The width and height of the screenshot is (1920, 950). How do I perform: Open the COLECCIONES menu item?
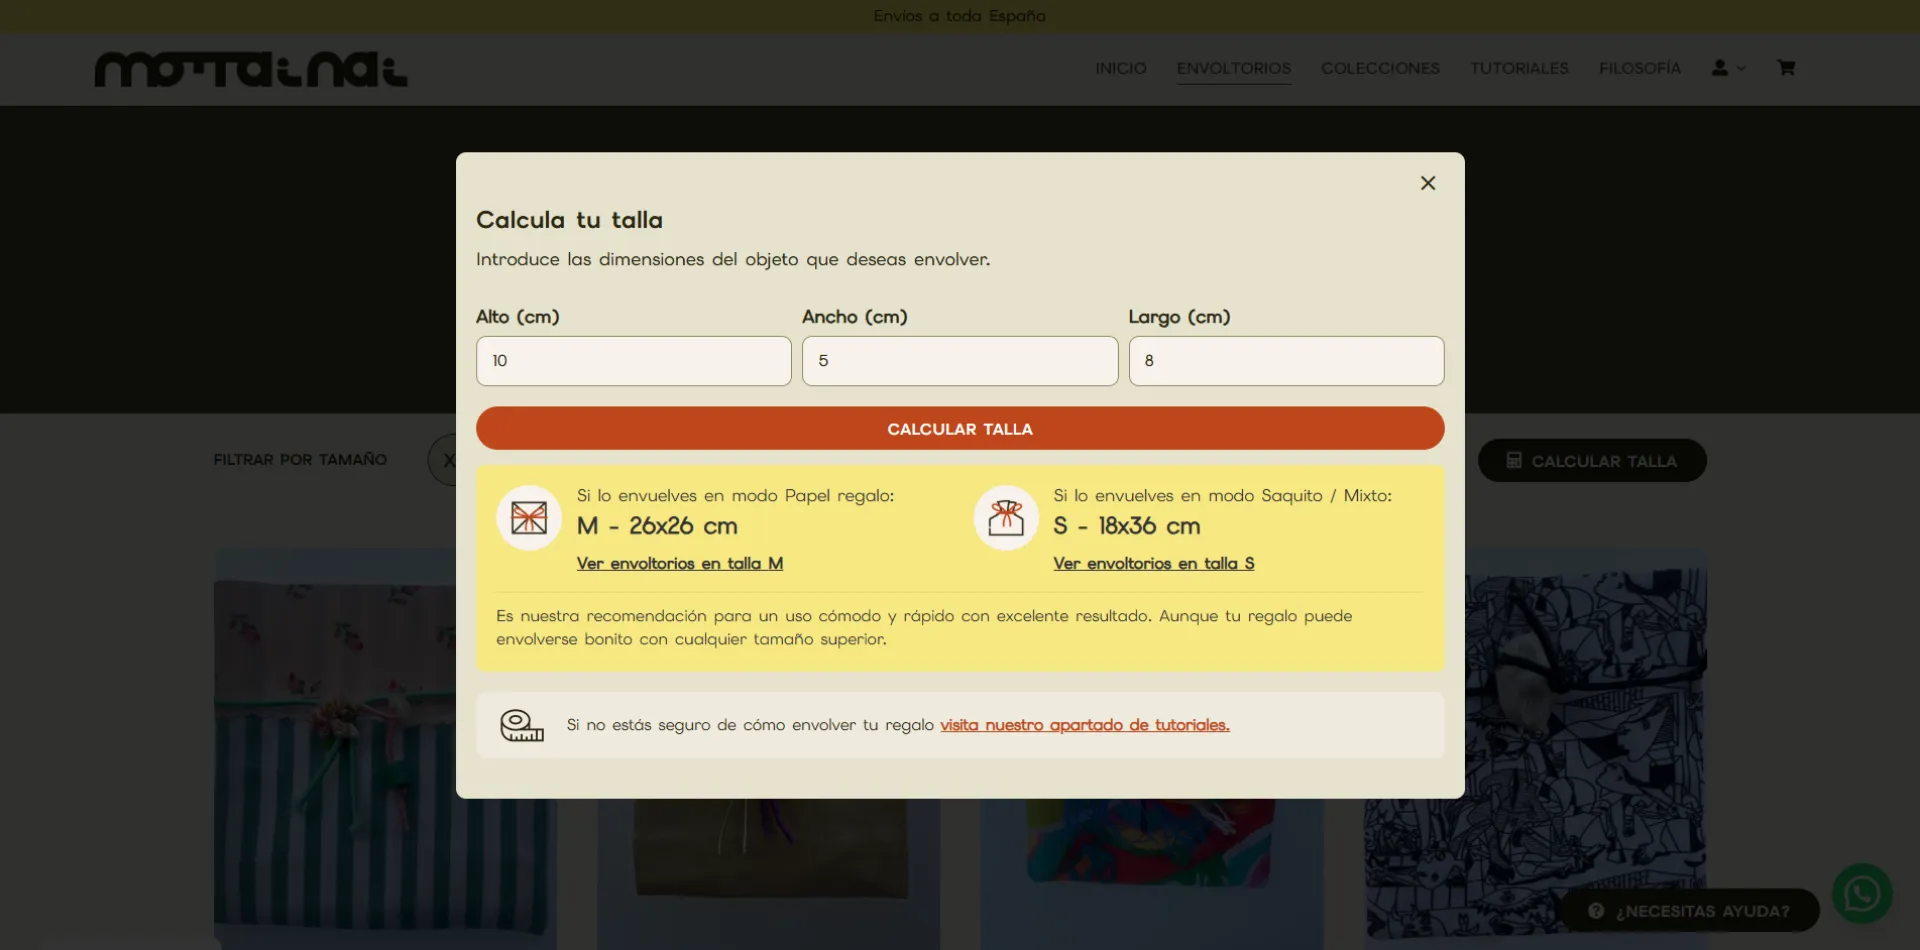click(x=1380, y=68)
